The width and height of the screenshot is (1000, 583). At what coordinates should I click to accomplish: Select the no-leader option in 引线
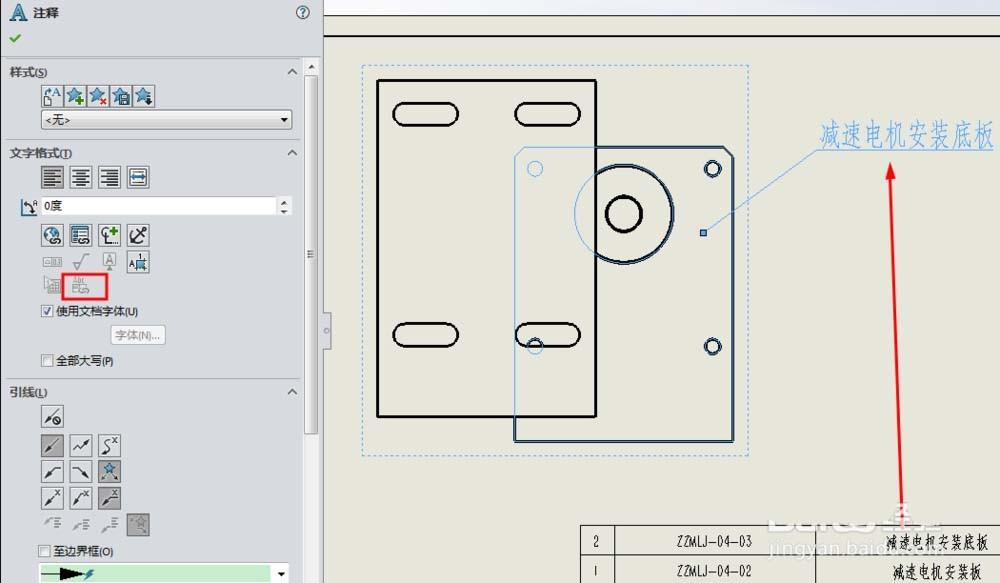click(x=53, y=417)
